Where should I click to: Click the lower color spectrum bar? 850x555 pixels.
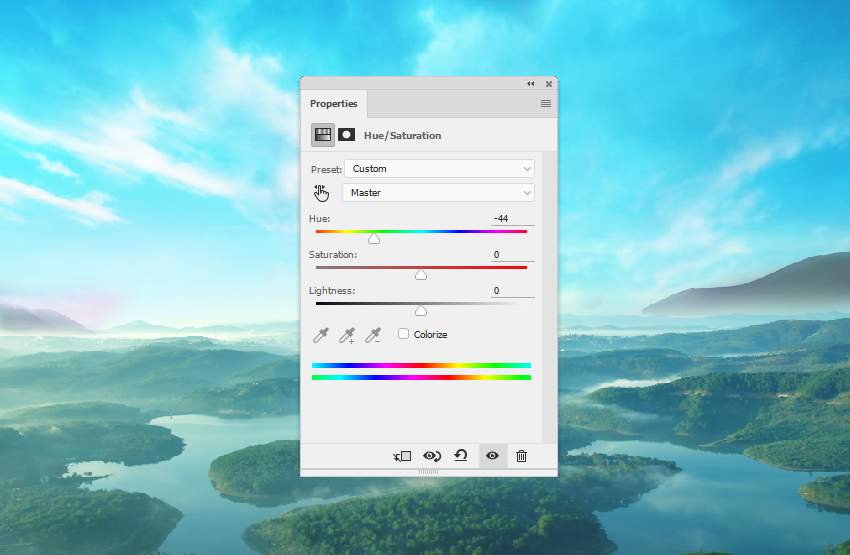coord(421,377)
